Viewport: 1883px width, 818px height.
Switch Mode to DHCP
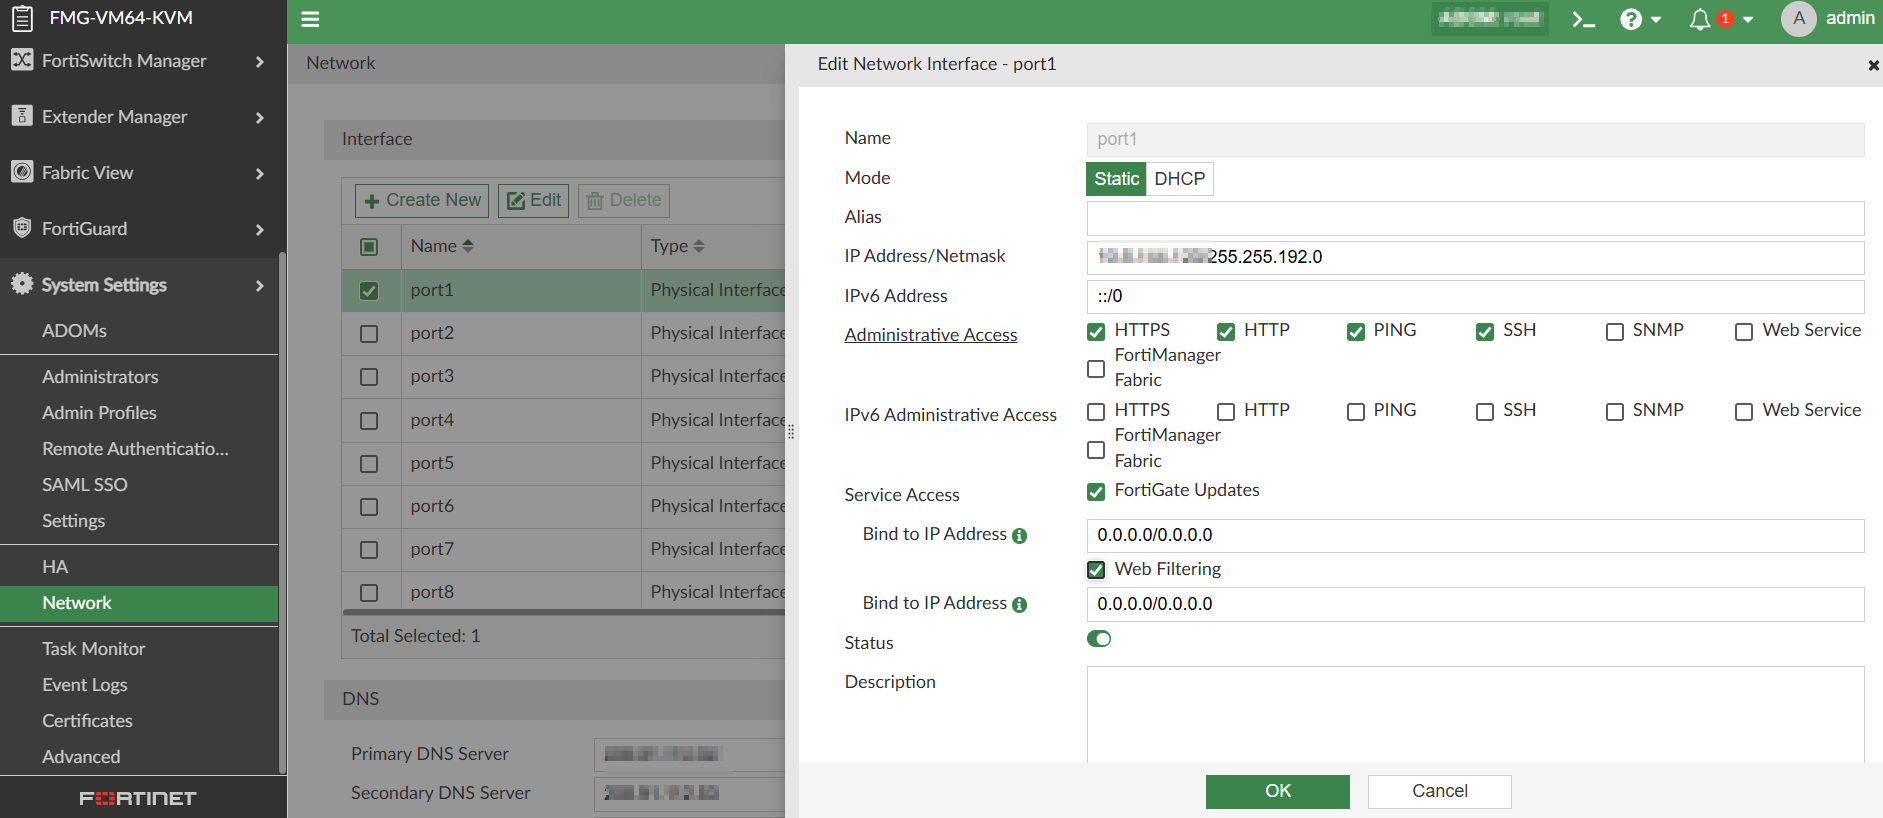[1180, 179]
